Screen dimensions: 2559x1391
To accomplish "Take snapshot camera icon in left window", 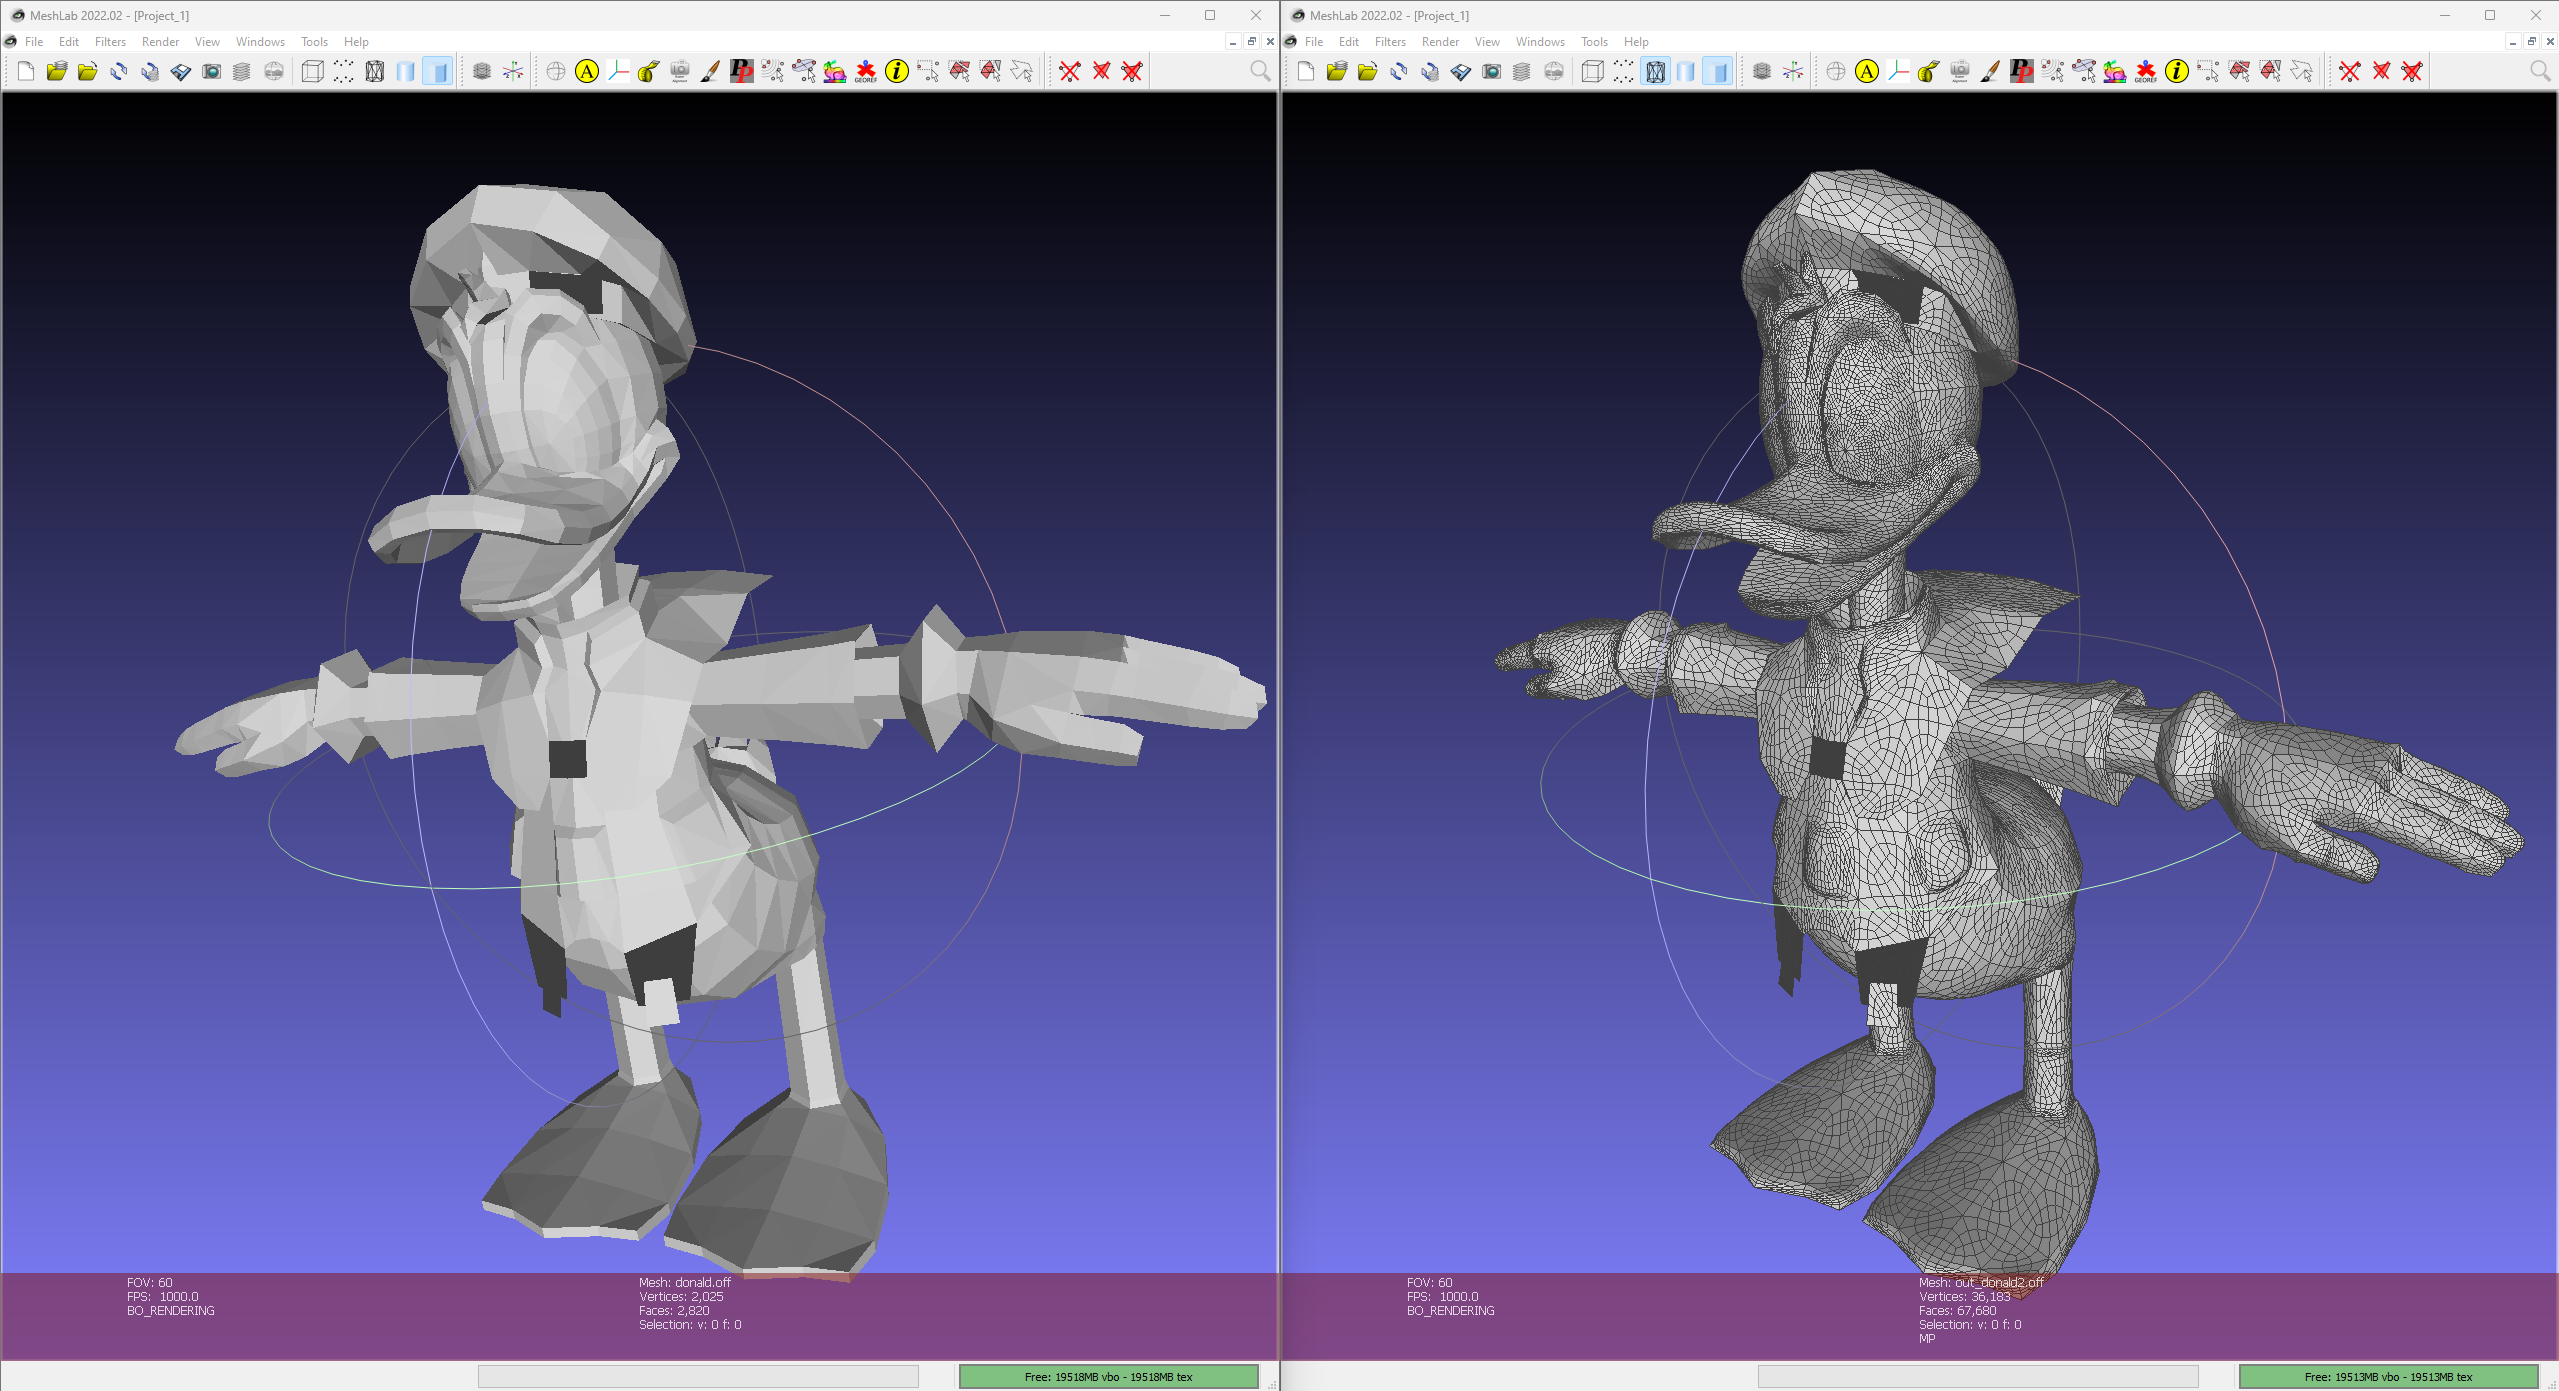I will click(x=212, y=71).
